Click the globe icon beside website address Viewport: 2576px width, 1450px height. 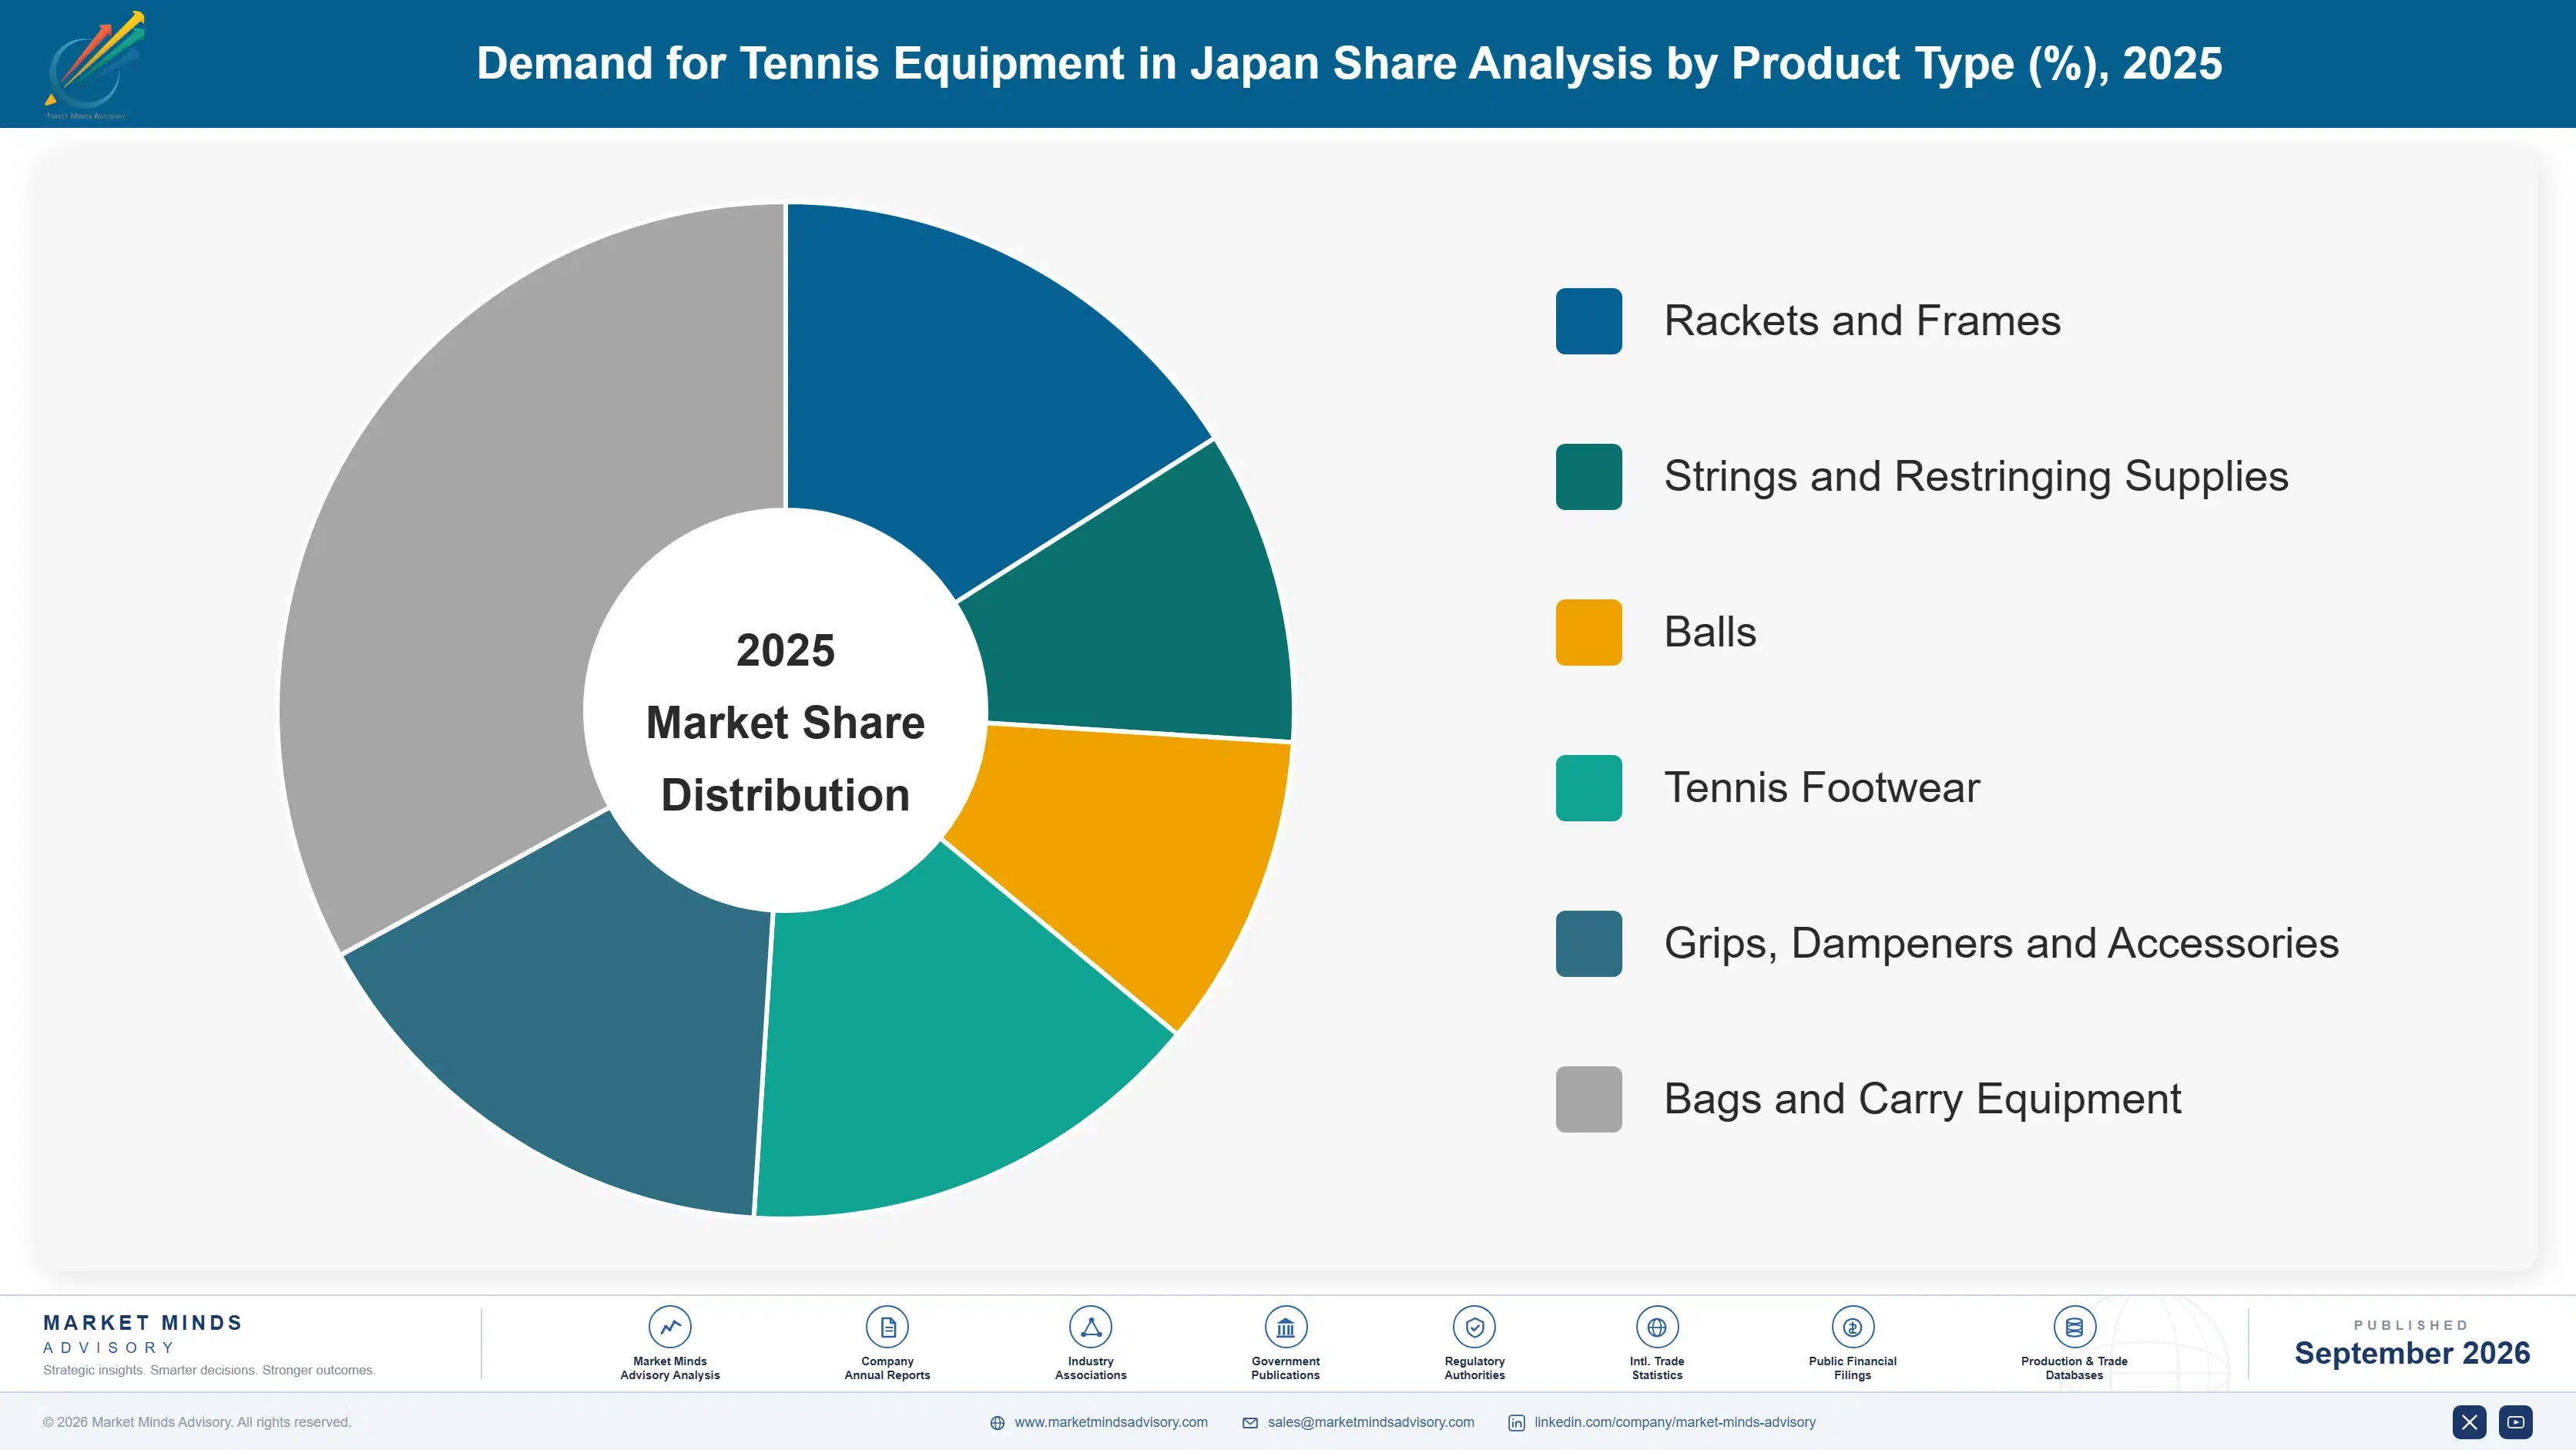(x=997, y=1423)
